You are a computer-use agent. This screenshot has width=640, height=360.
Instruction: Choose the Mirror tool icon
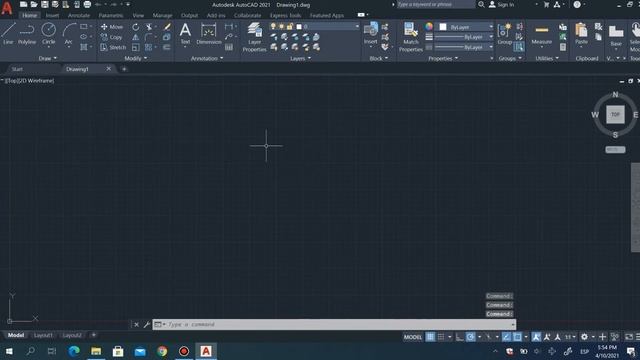coord(136,37)
